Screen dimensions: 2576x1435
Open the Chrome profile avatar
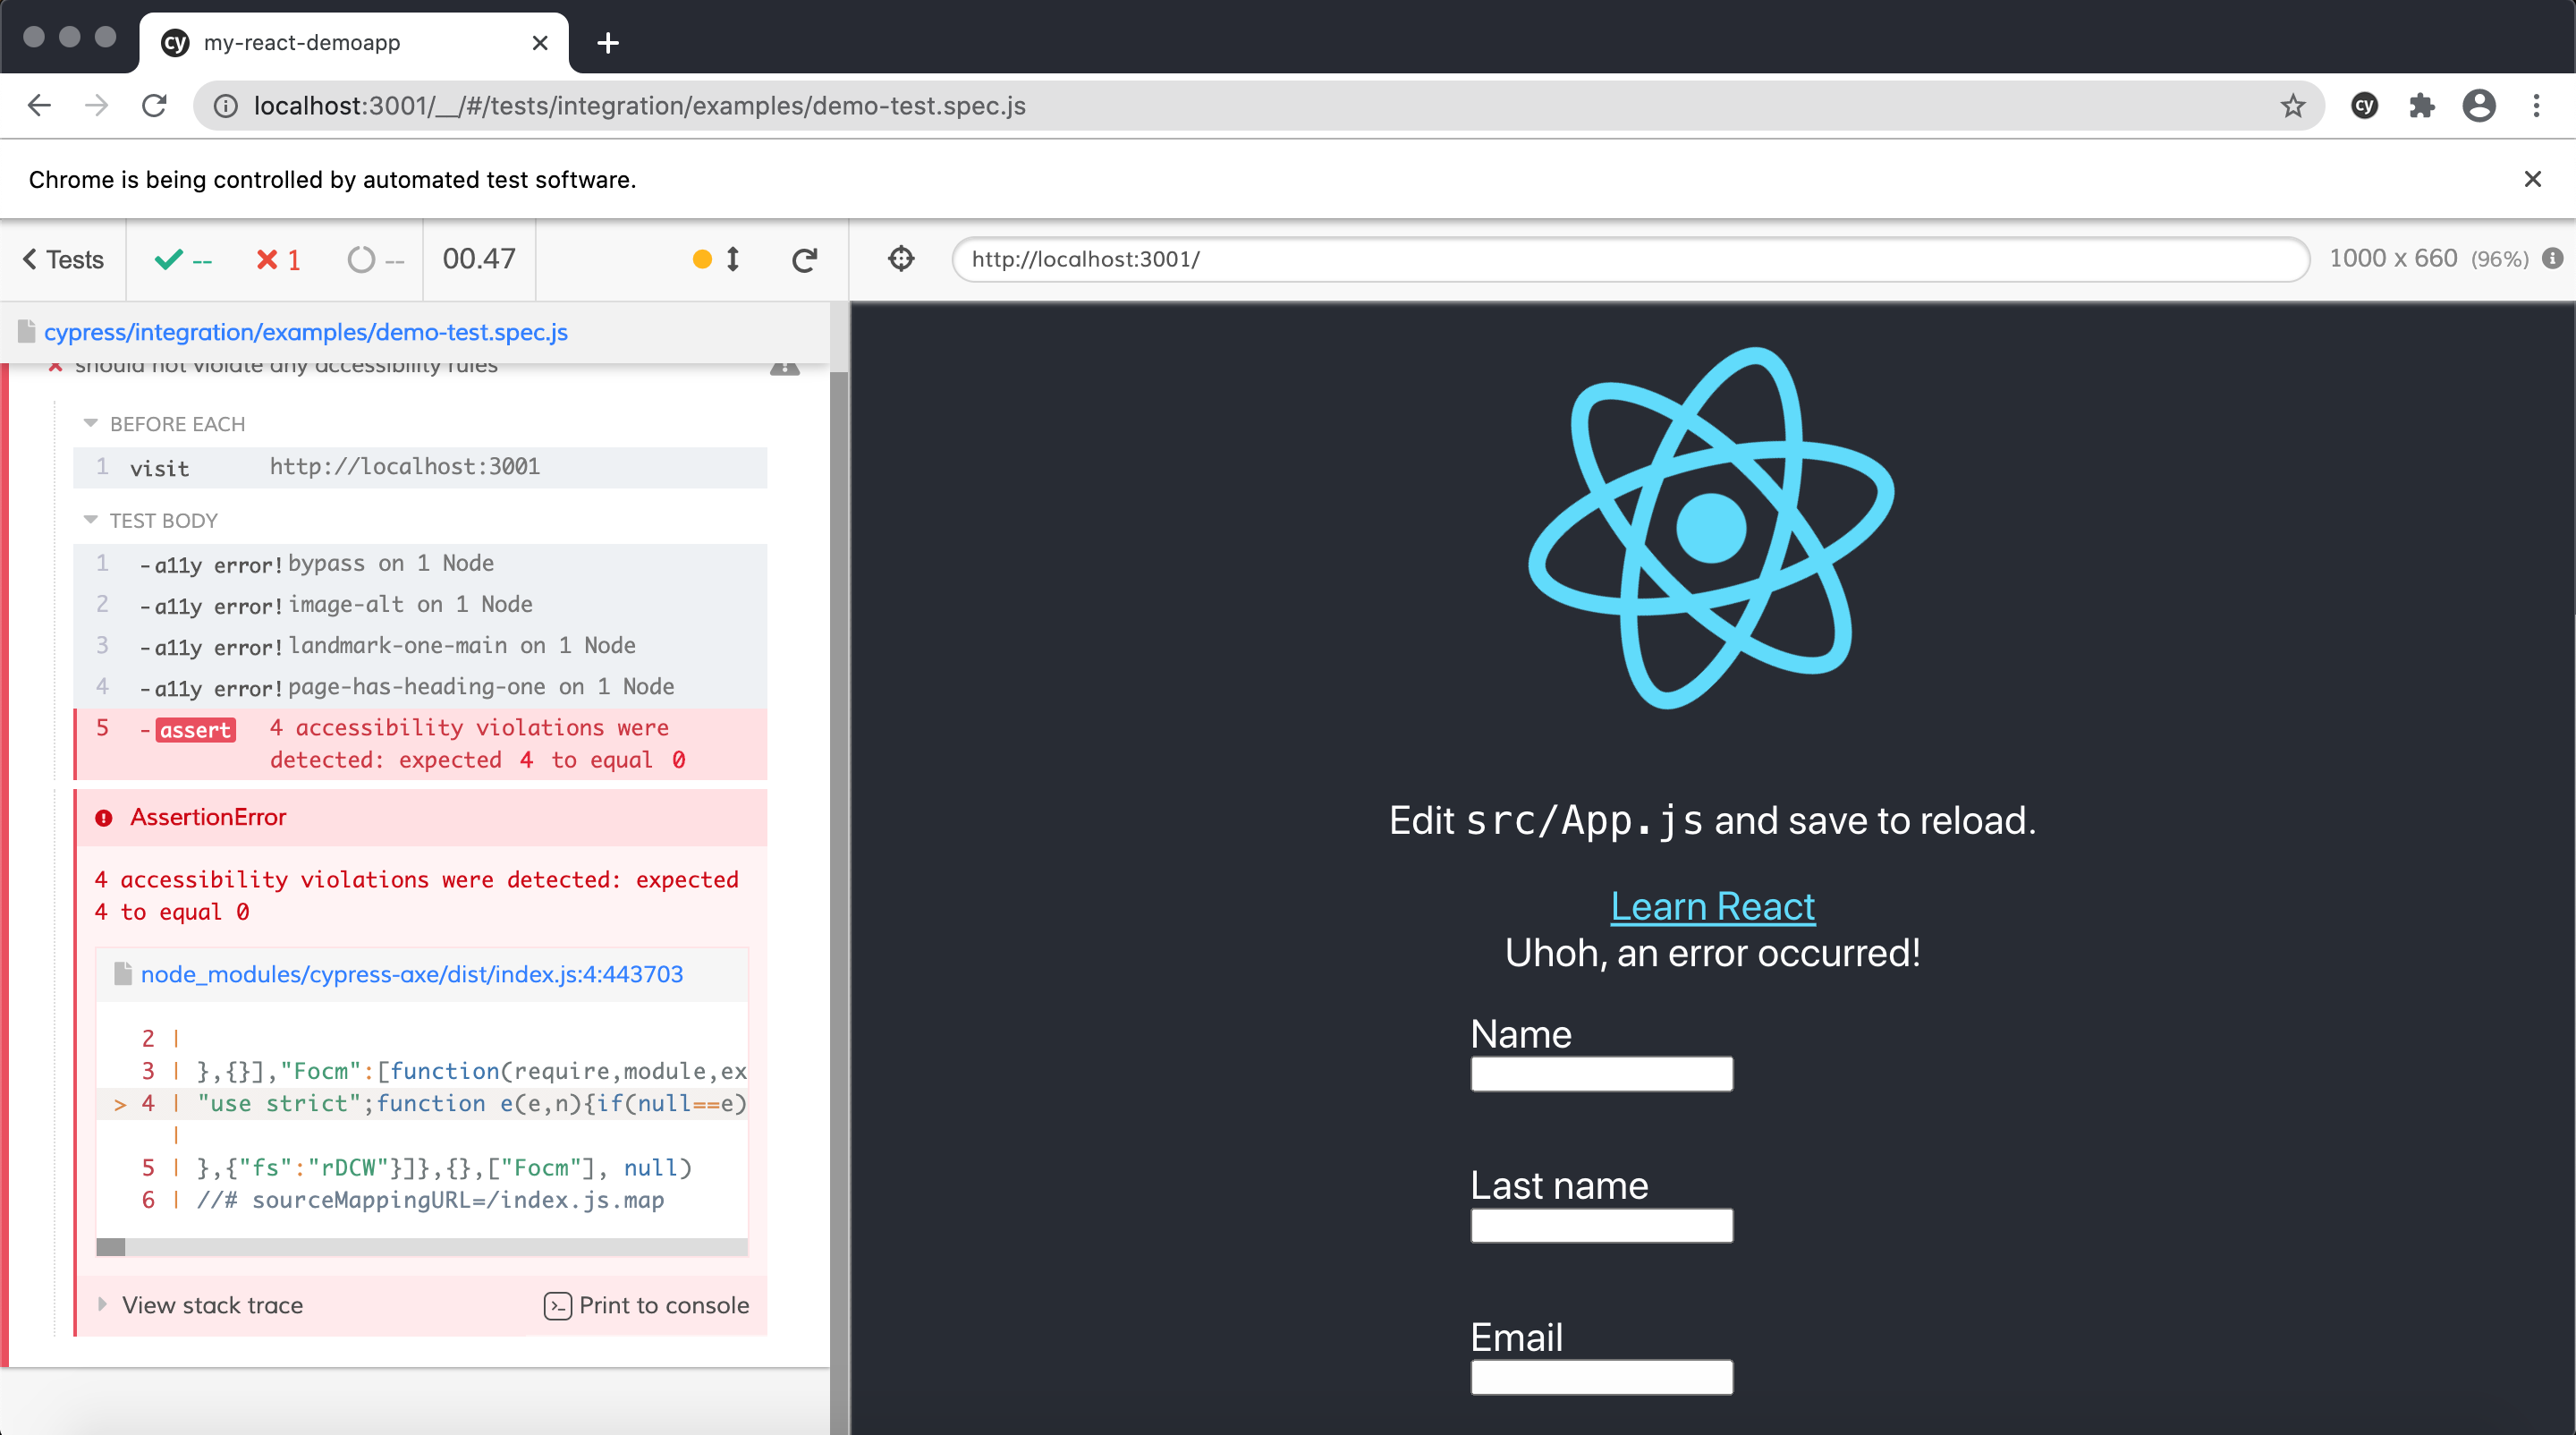2478,105
